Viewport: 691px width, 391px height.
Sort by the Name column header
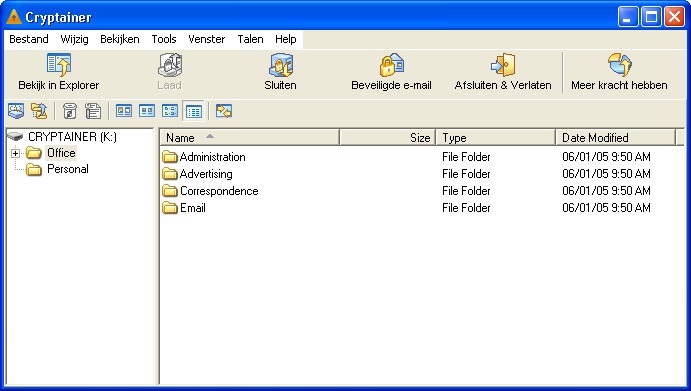coord(249,138)
